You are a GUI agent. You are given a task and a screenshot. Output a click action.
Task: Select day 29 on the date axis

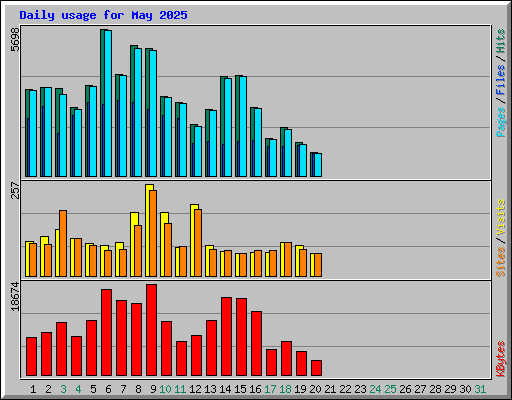coord(450,389)
